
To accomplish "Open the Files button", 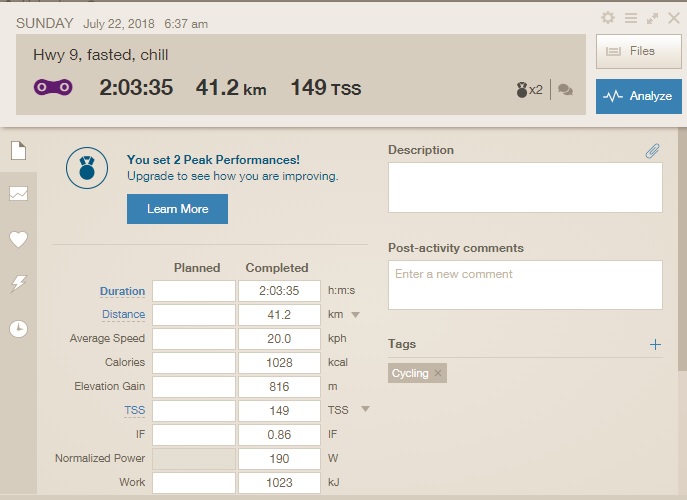I will [638, 51].
